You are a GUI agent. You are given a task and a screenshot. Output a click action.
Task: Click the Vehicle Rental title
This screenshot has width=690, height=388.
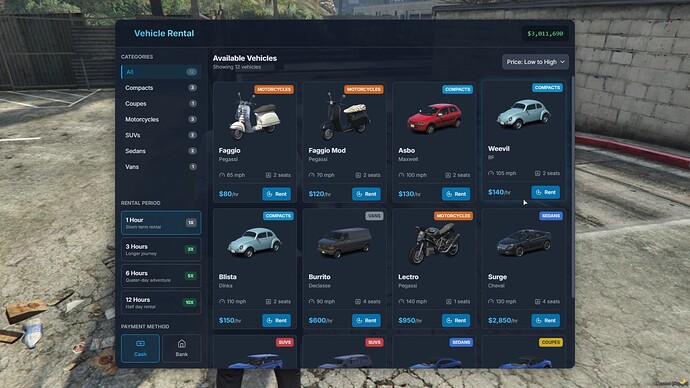(x=164, y=33)
